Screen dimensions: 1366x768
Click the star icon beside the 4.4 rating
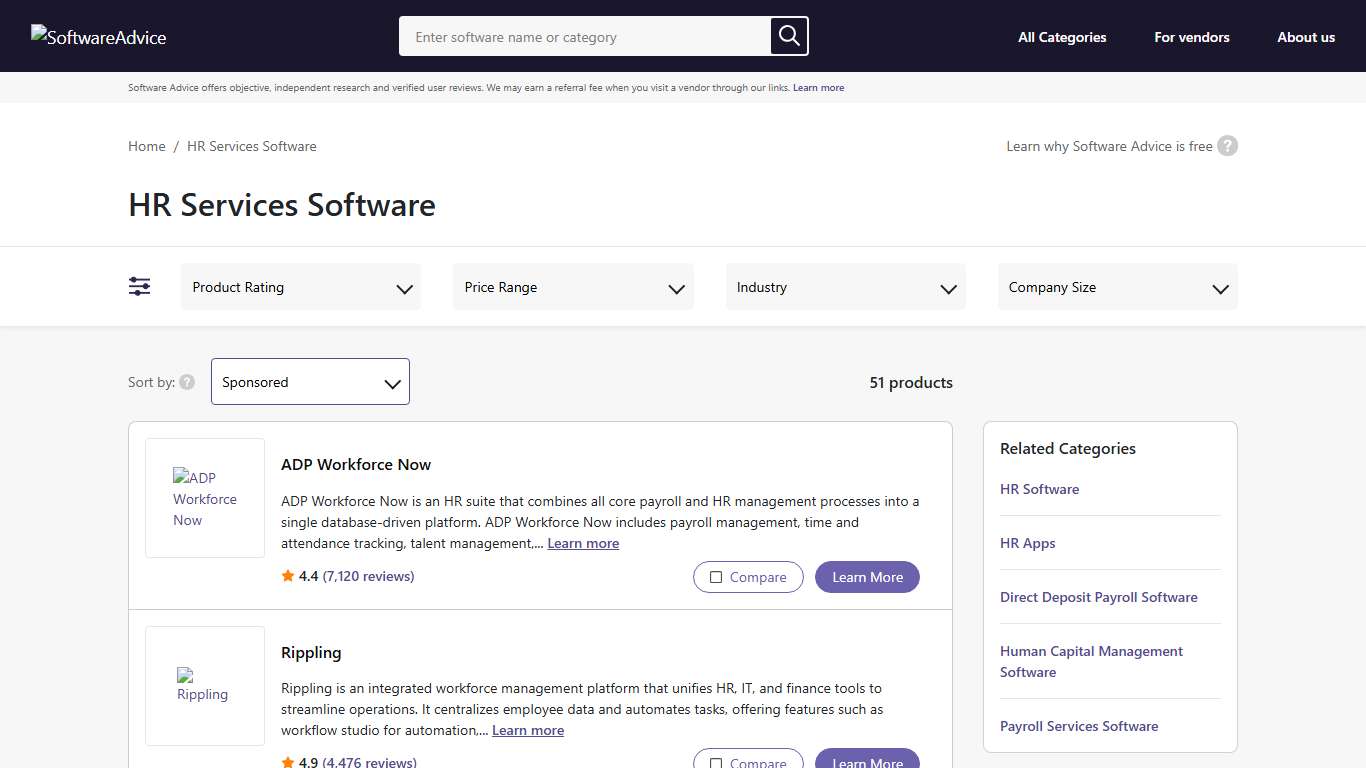click(x=288, y=575)
